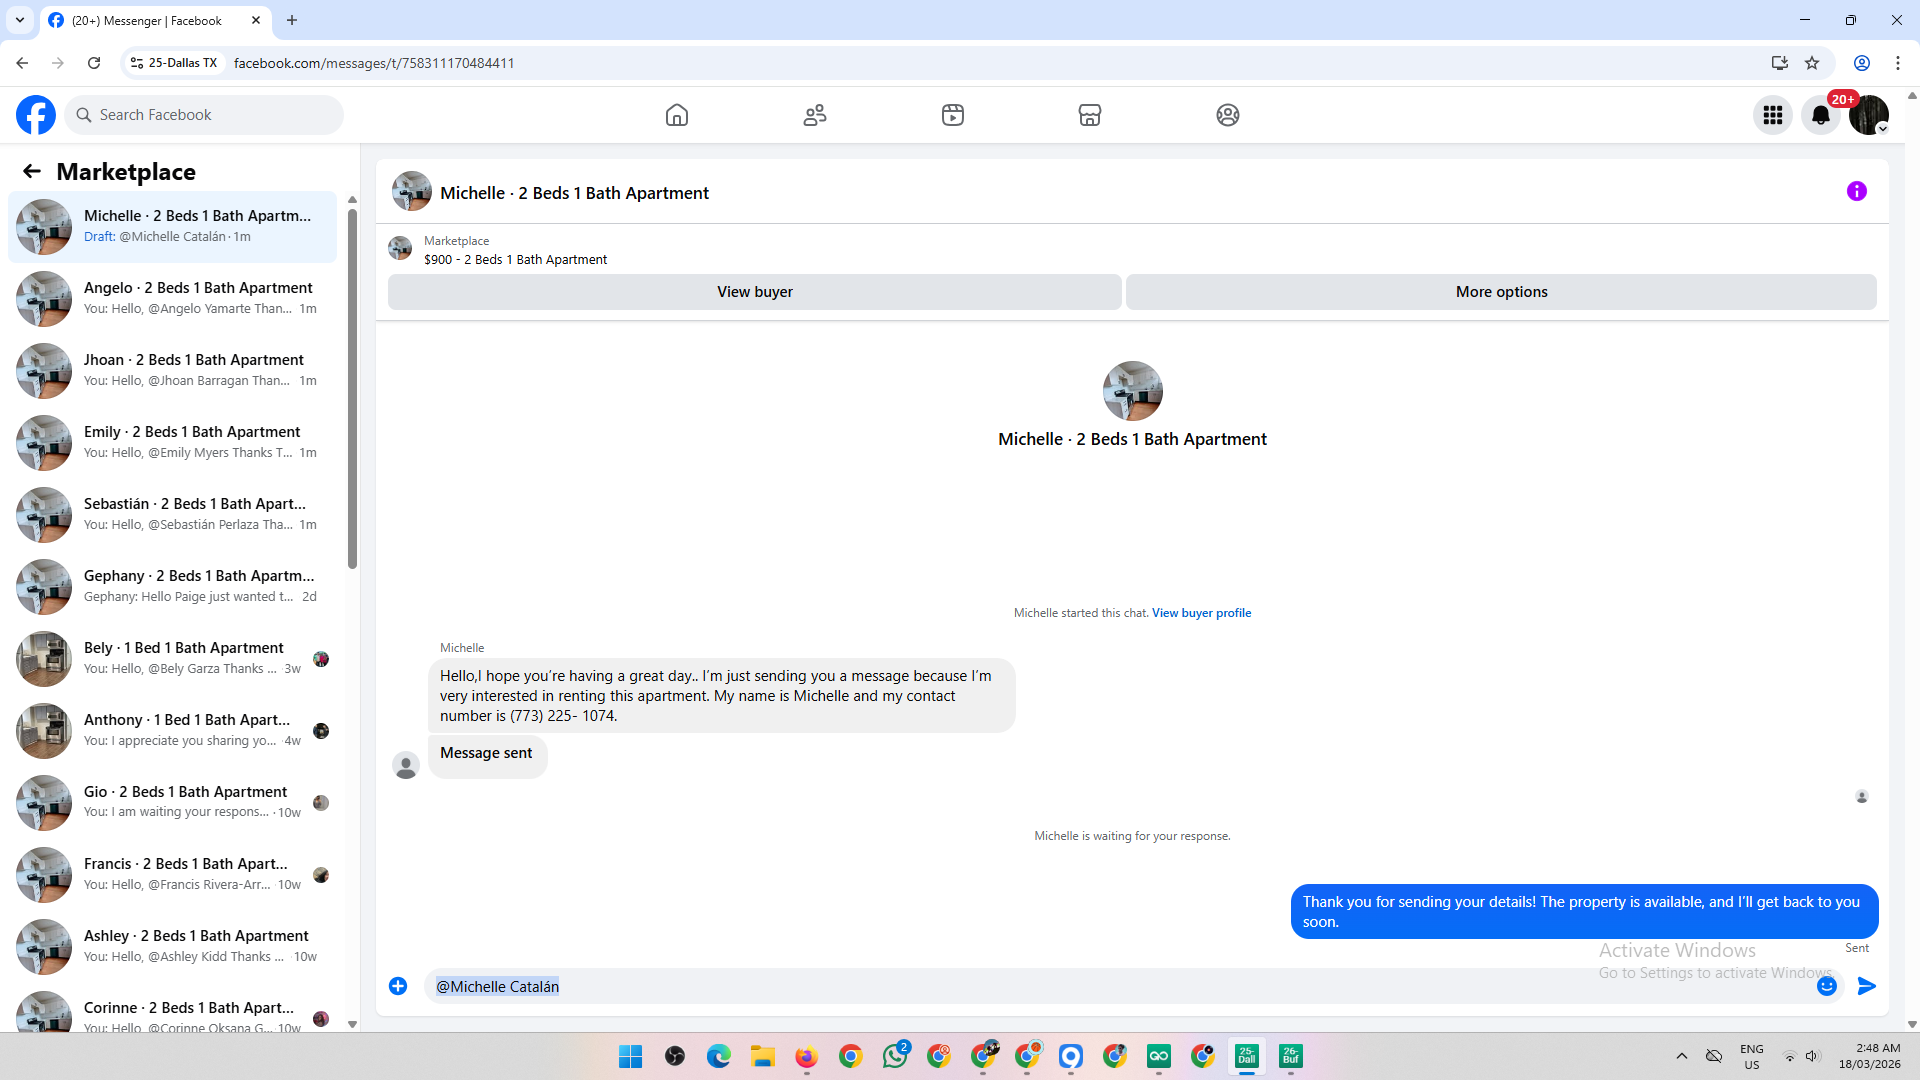Open the Sebastián conversation

[x=173, y=515]
